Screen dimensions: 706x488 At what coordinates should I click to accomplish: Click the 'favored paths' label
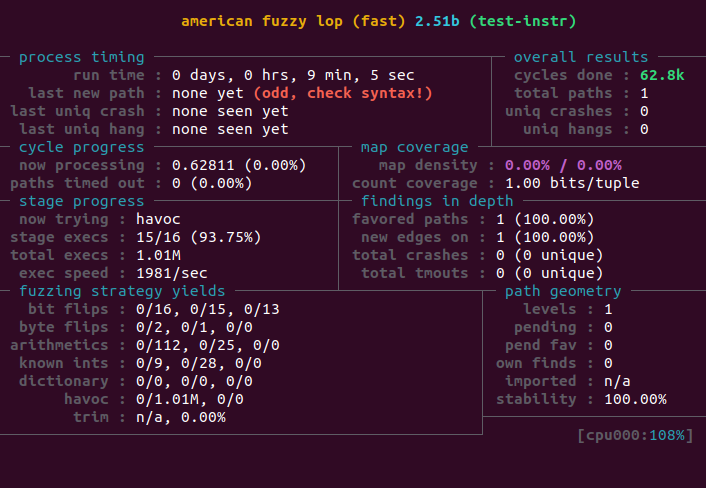point(410,219)
